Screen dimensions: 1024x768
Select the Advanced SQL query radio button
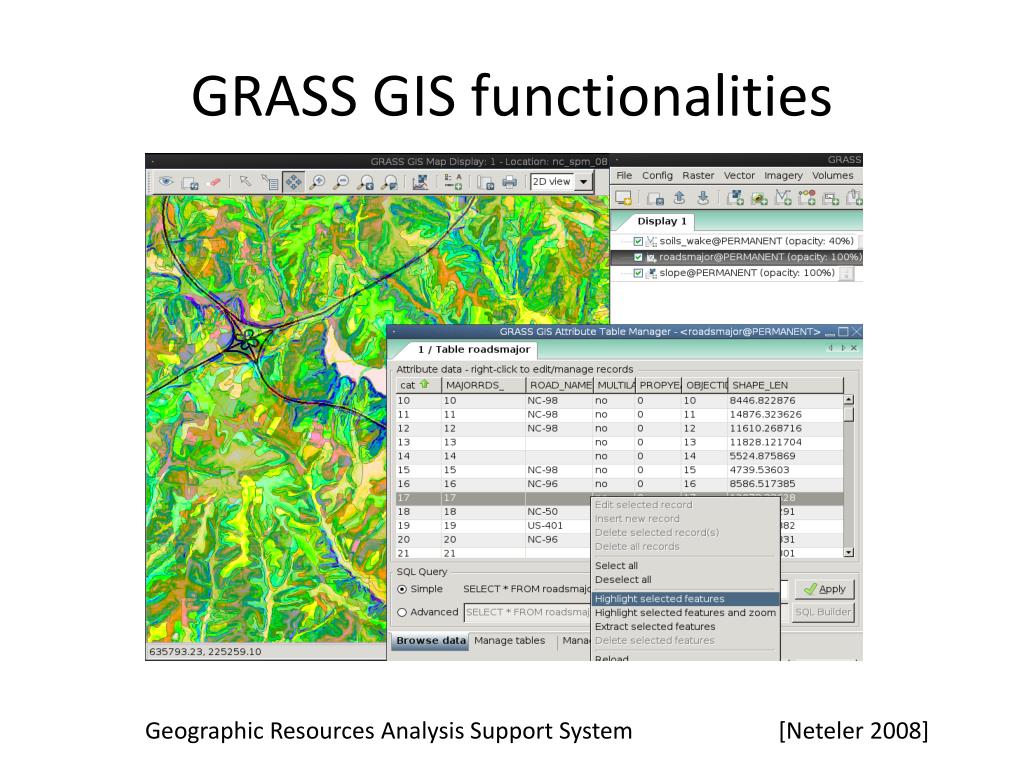[x=402, y=613]
